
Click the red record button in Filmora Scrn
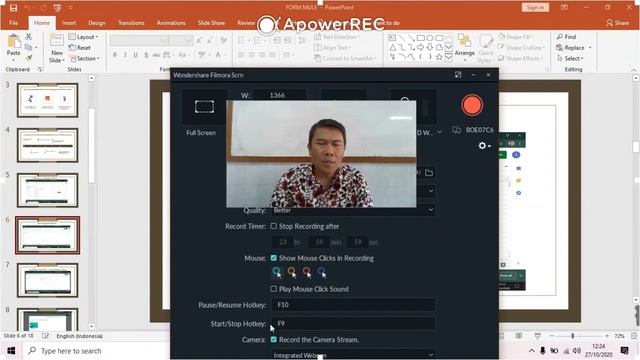coord(472,105)
